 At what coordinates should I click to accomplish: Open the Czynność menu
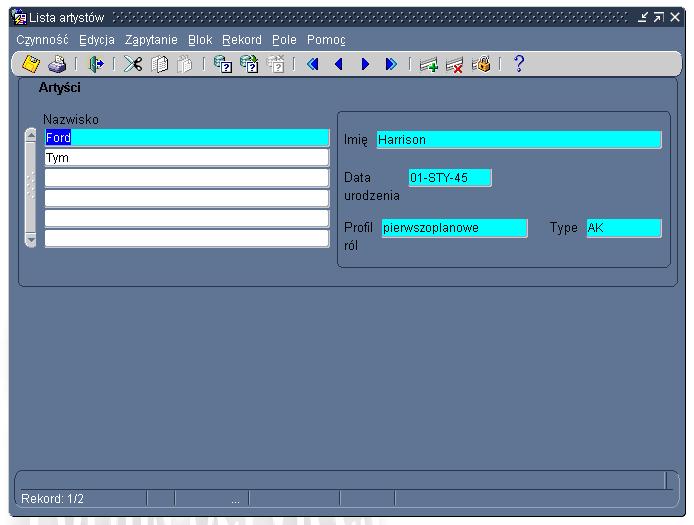click(42, 40)
